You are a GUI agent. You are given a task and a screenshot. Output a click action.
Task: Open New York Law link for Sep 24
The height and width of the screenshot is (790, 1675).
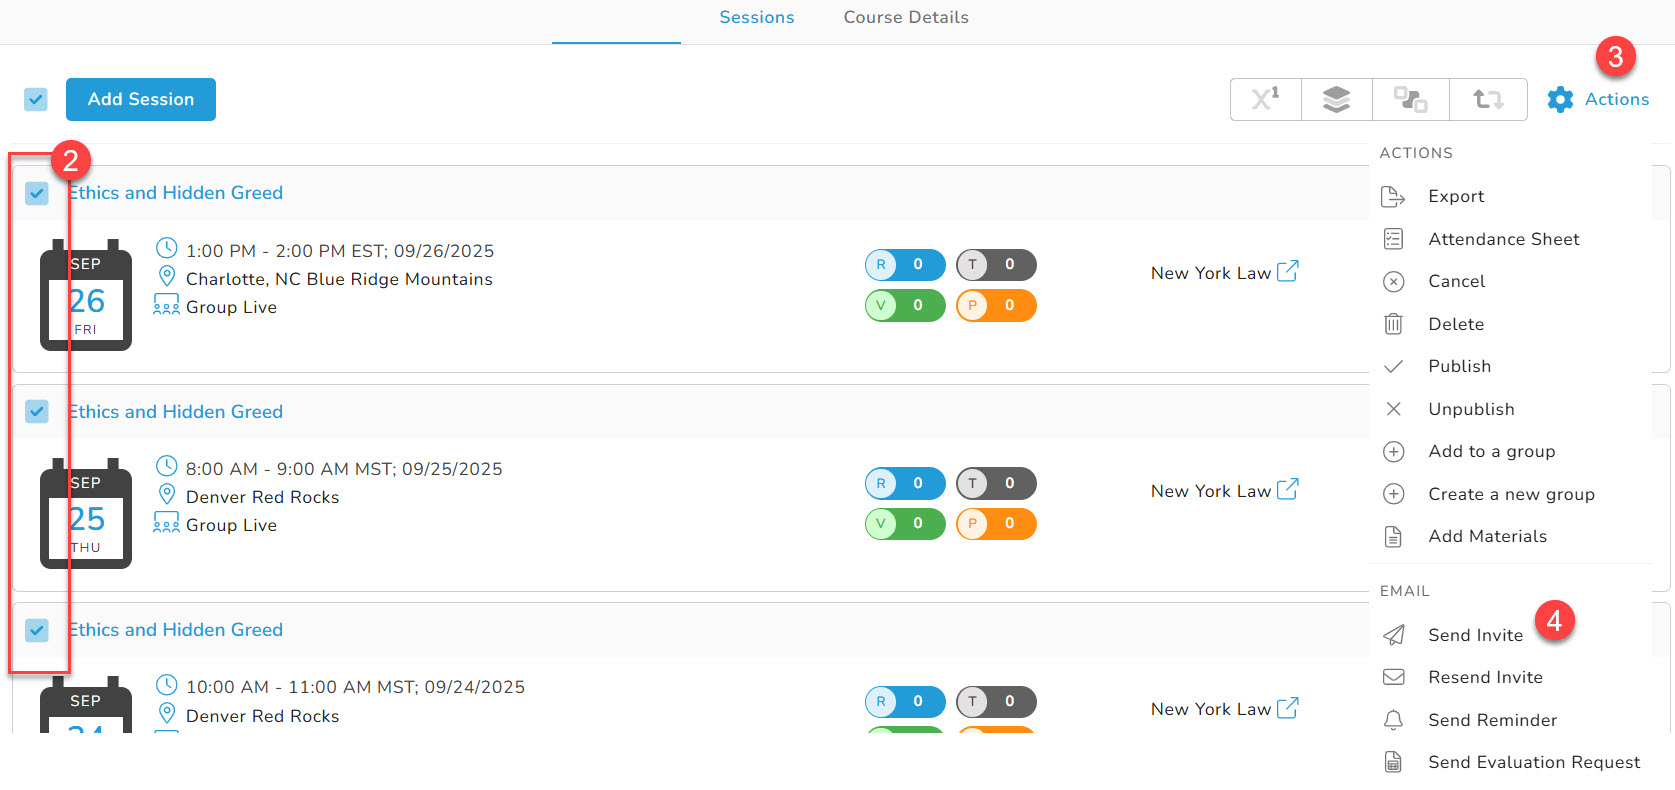[1224, 708]
